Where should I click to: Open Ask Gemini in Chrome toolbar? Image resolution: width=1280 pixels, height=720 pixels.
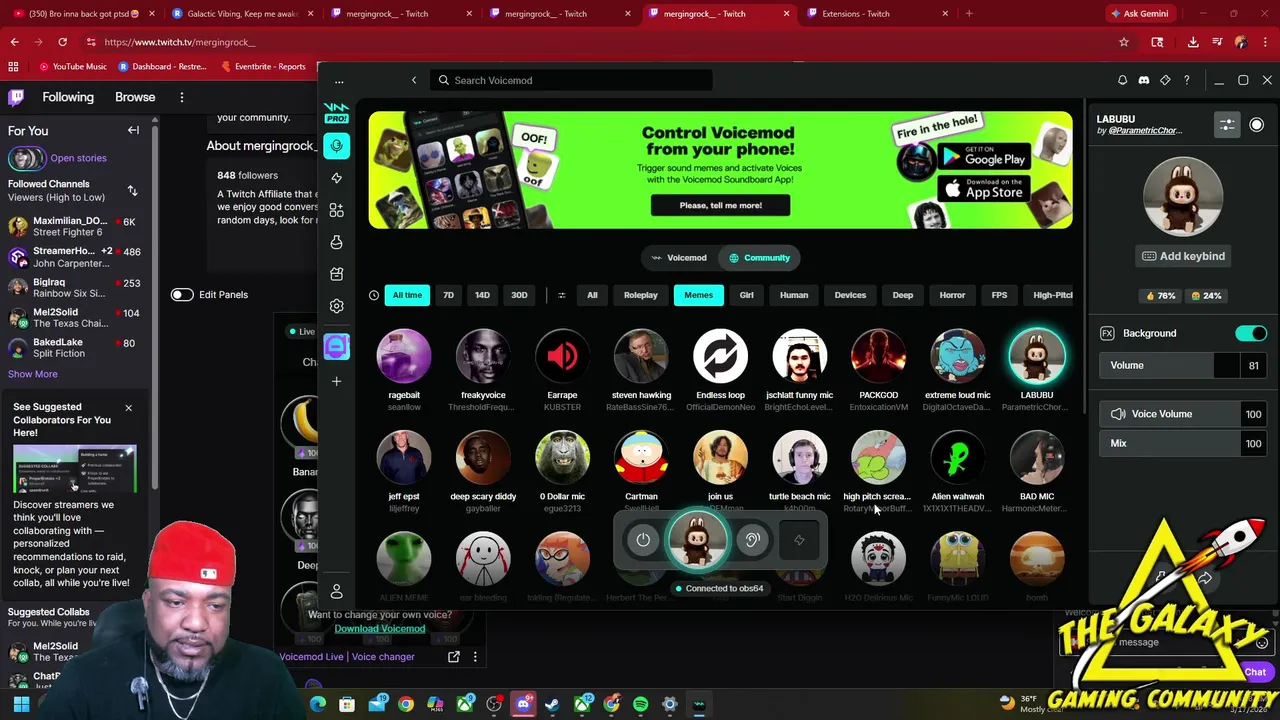(1139, 13)
